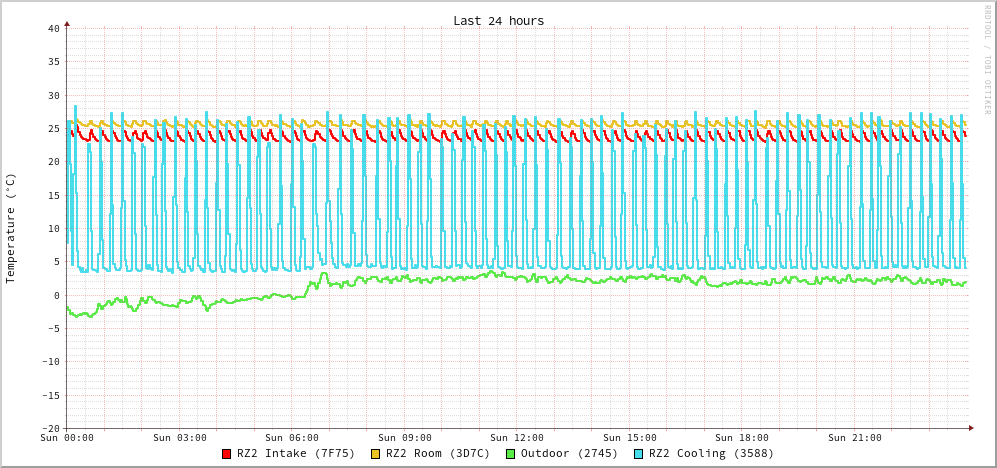The image size is (997, 468).
Task: Click the "Sun 06:00" time axis label
Action: [x=292, y=438]
